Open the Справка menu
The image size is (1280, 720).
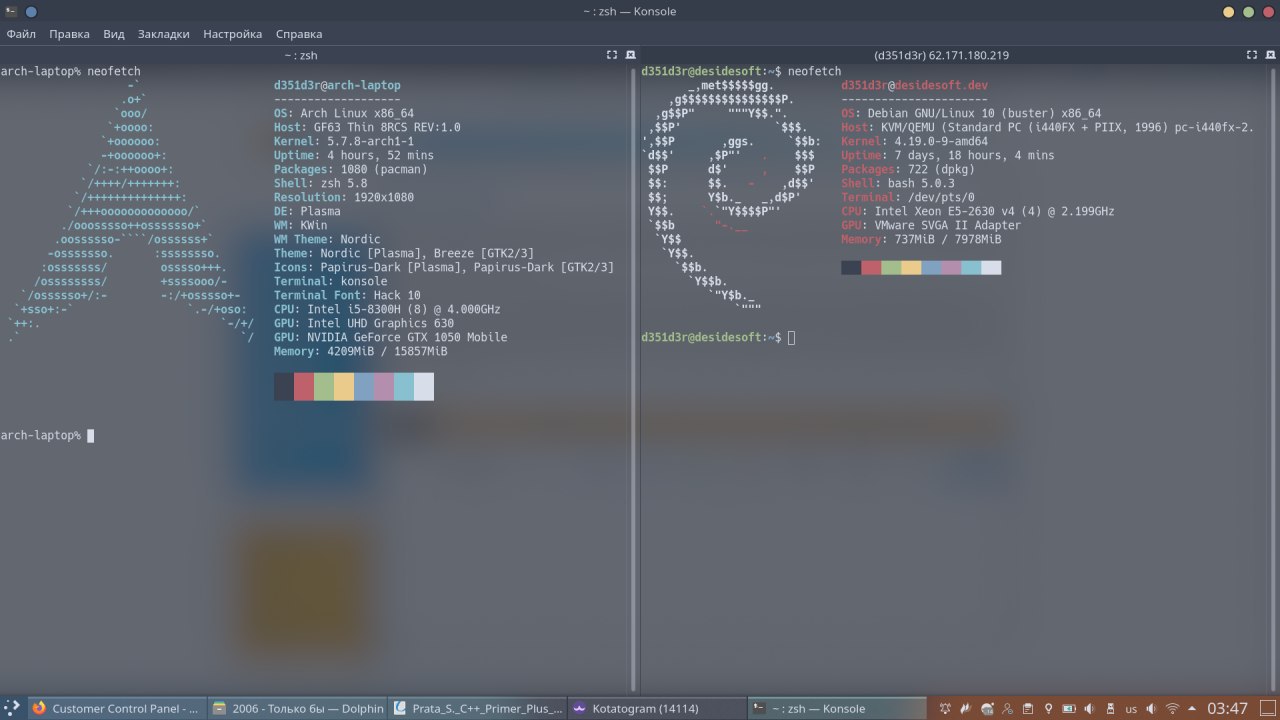[299, 33]
